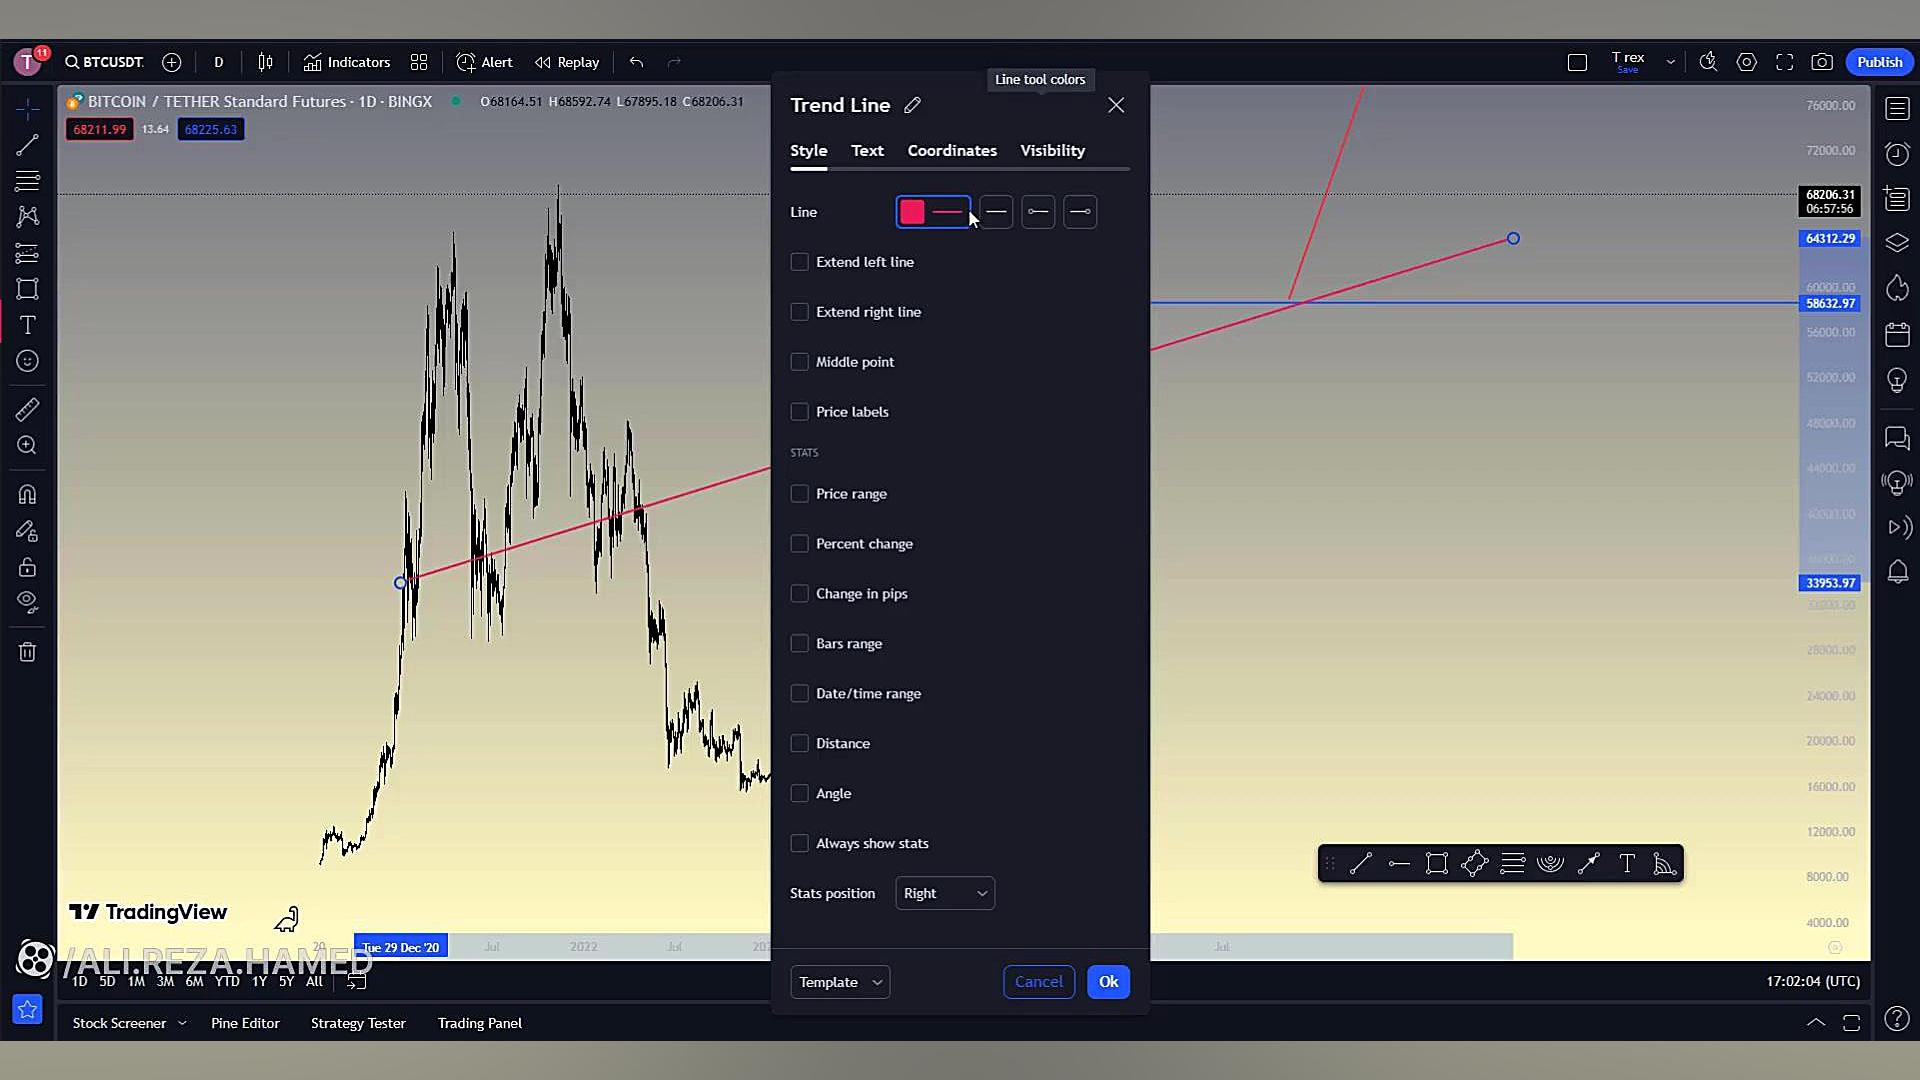Switch to the Coordinates tab
This screenshot has width=1920, height=1080.
pos(952,150)
